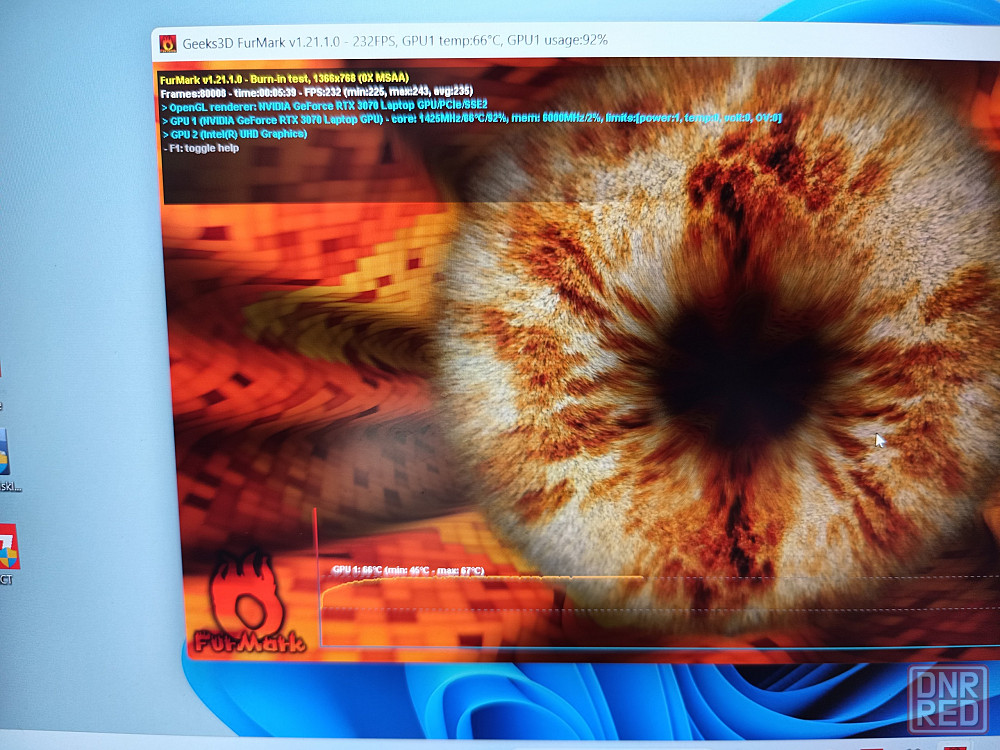Viewport: 1000px width, 750px height.
Task: Click the GPU 1 temperature graph label
Action: (x=408, y=570)
